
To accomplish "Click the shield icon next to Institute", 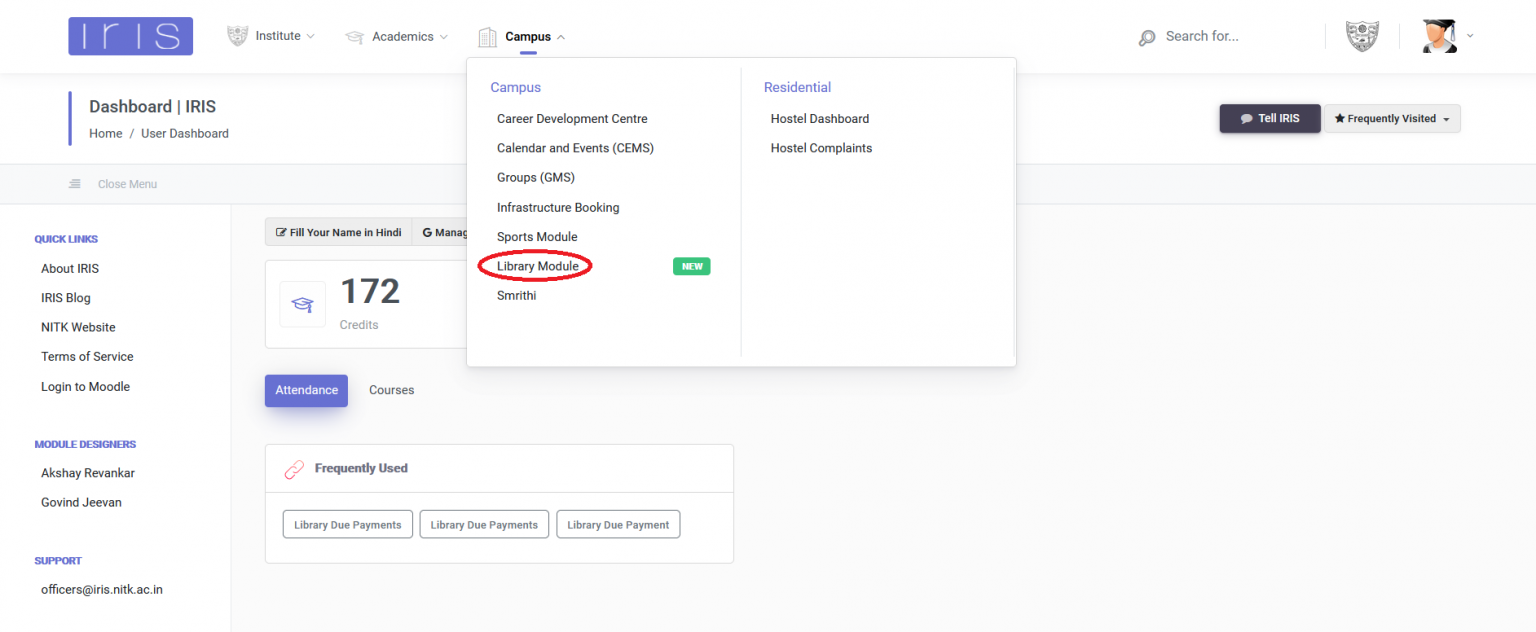I will [237, 35].
